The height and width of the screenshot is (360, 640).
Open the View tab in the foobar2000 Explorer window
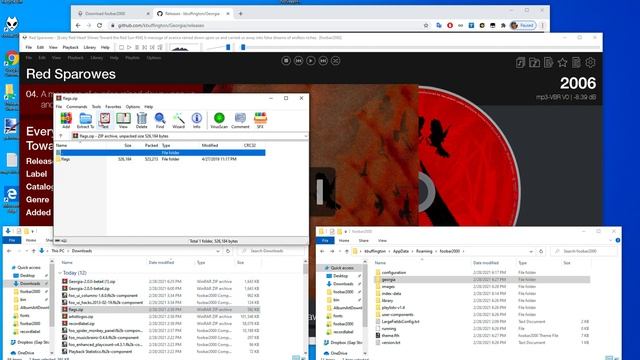point(382,240)
